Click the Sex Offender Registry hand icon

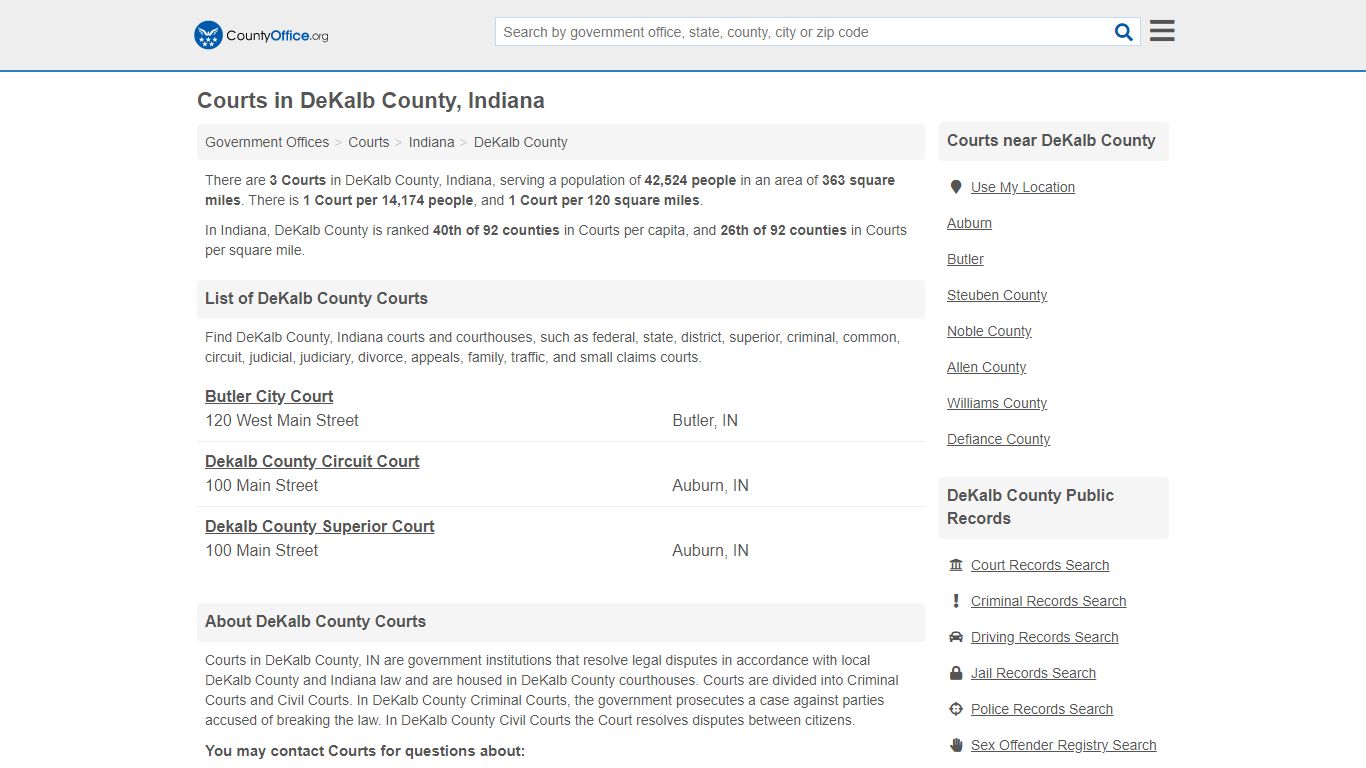(956, 745)
